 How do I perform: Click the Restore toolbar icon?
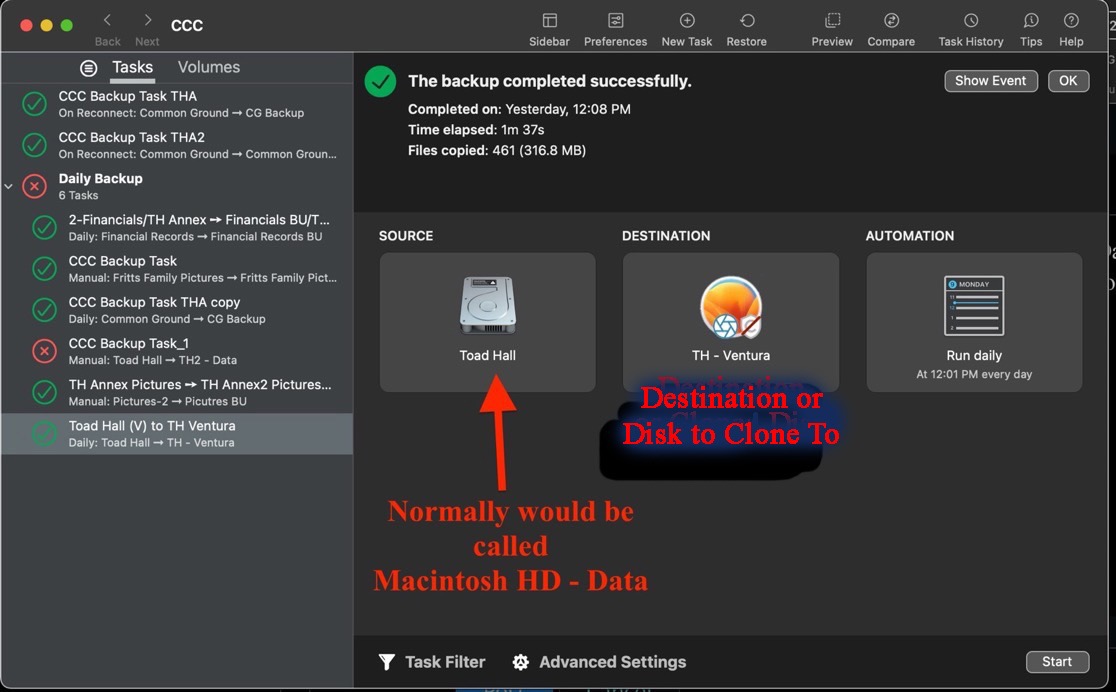pos(747,21)
